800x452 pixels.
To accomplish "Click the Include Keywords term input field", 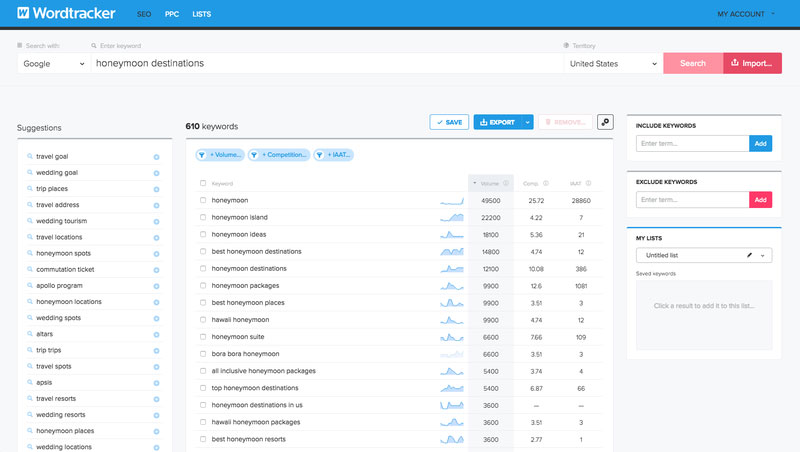I will pos(692,144).
